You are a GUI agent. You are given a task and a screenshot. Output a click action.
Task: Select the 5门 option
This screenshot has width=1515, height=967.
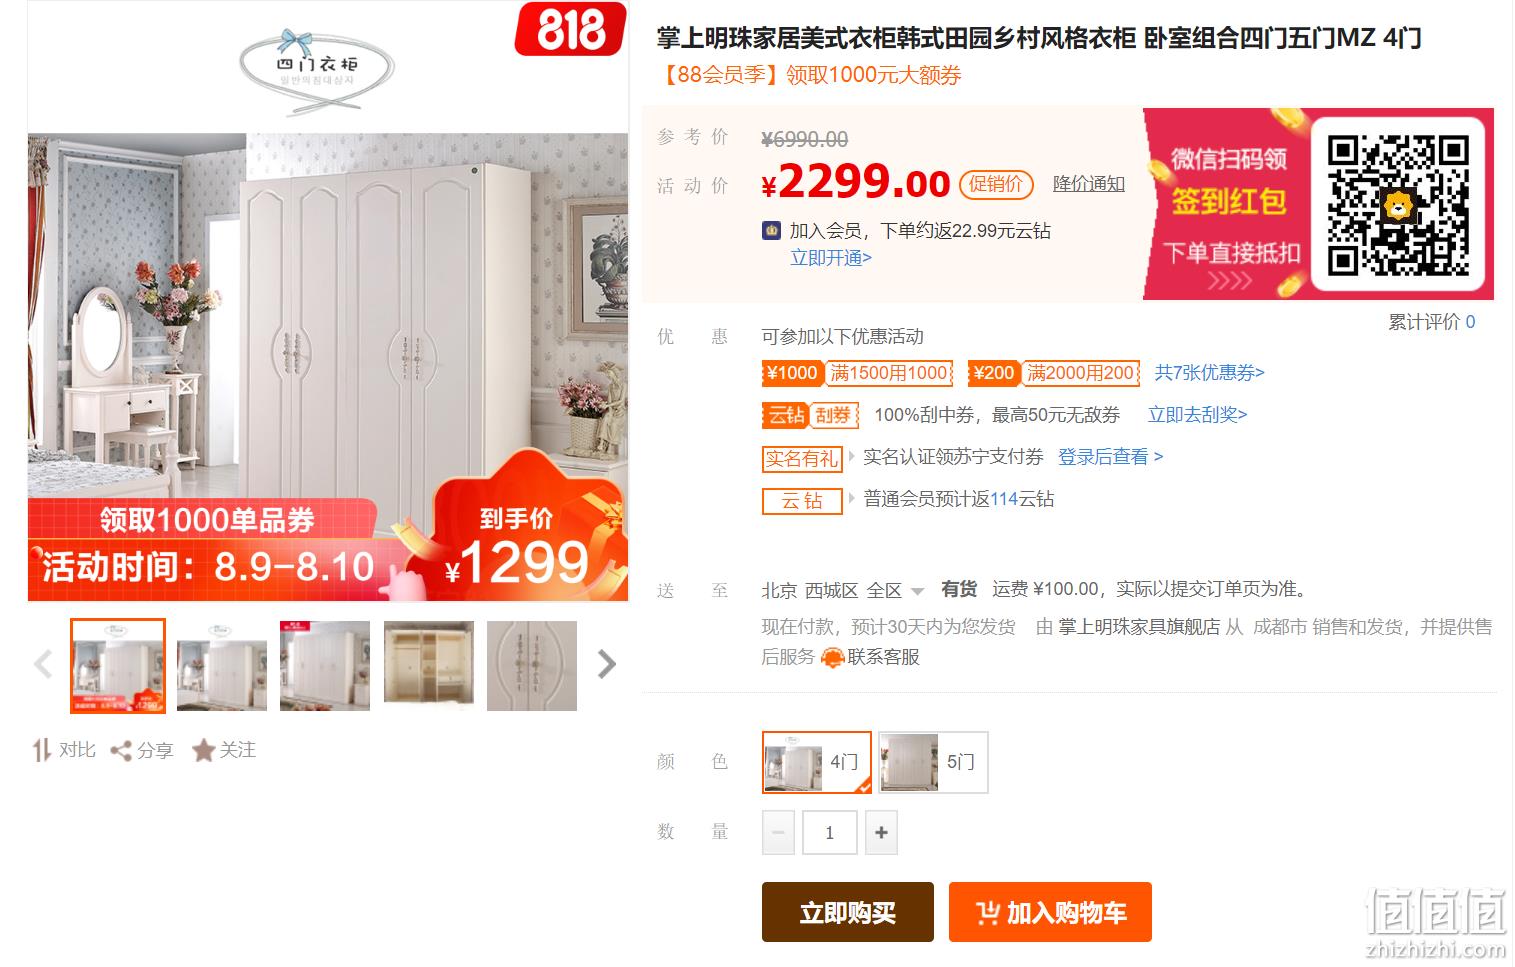click(933, 762)
